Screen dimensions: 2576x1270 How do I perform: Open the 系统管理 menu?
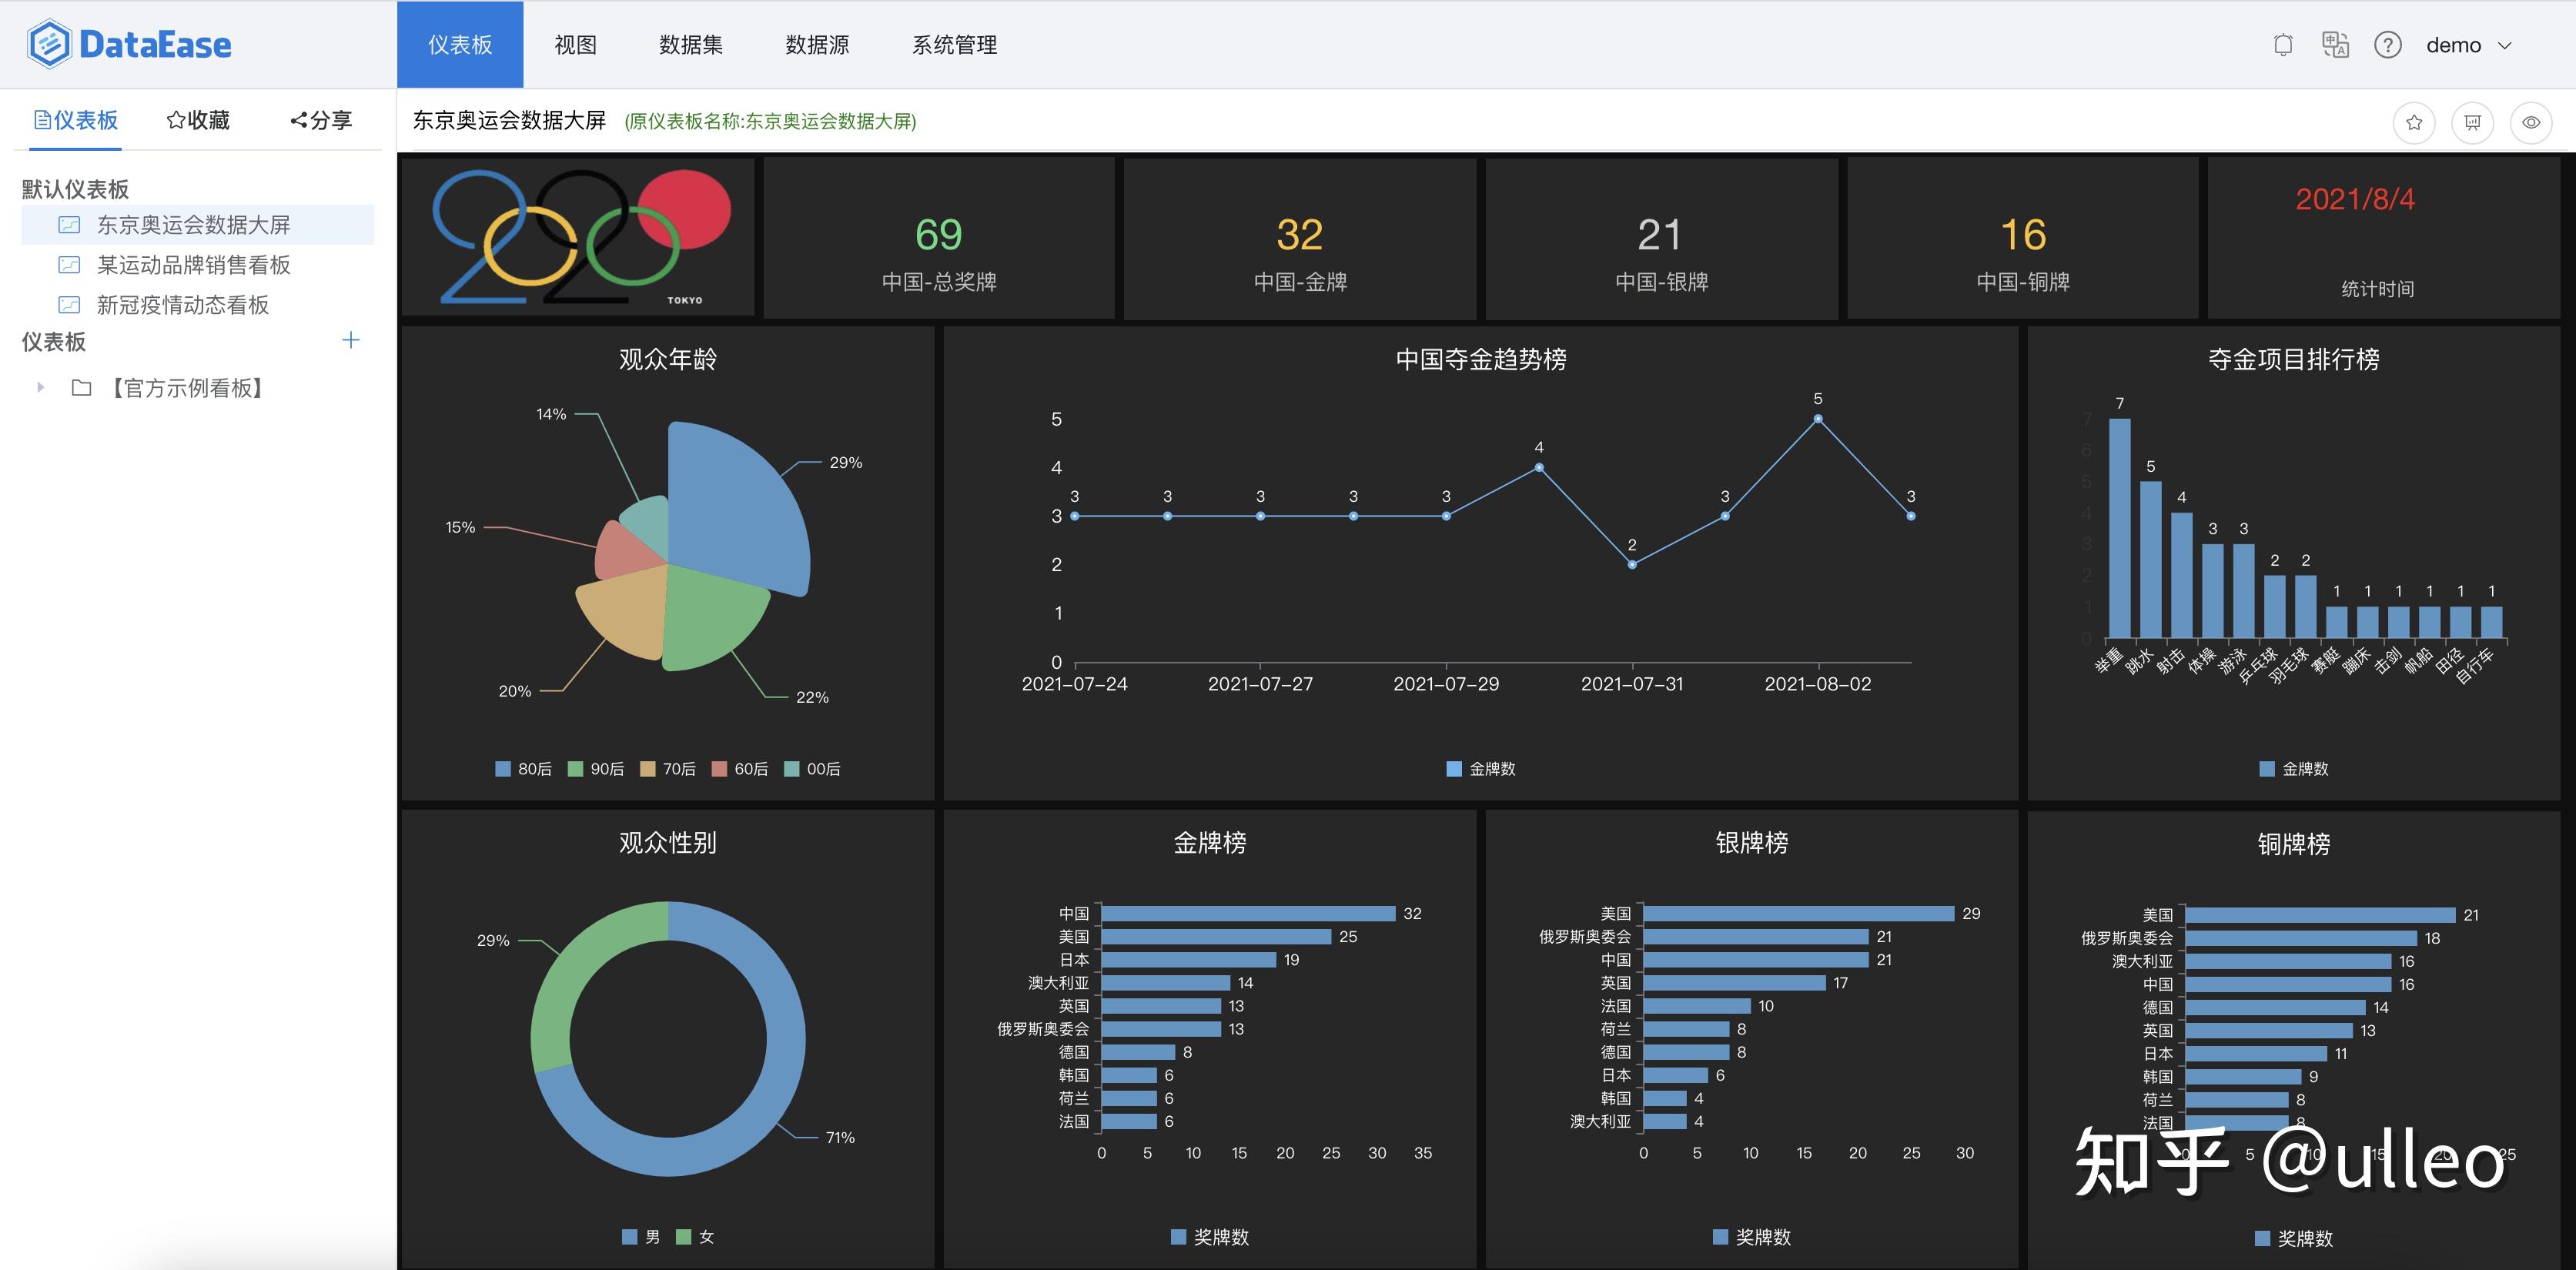point(954,45)
